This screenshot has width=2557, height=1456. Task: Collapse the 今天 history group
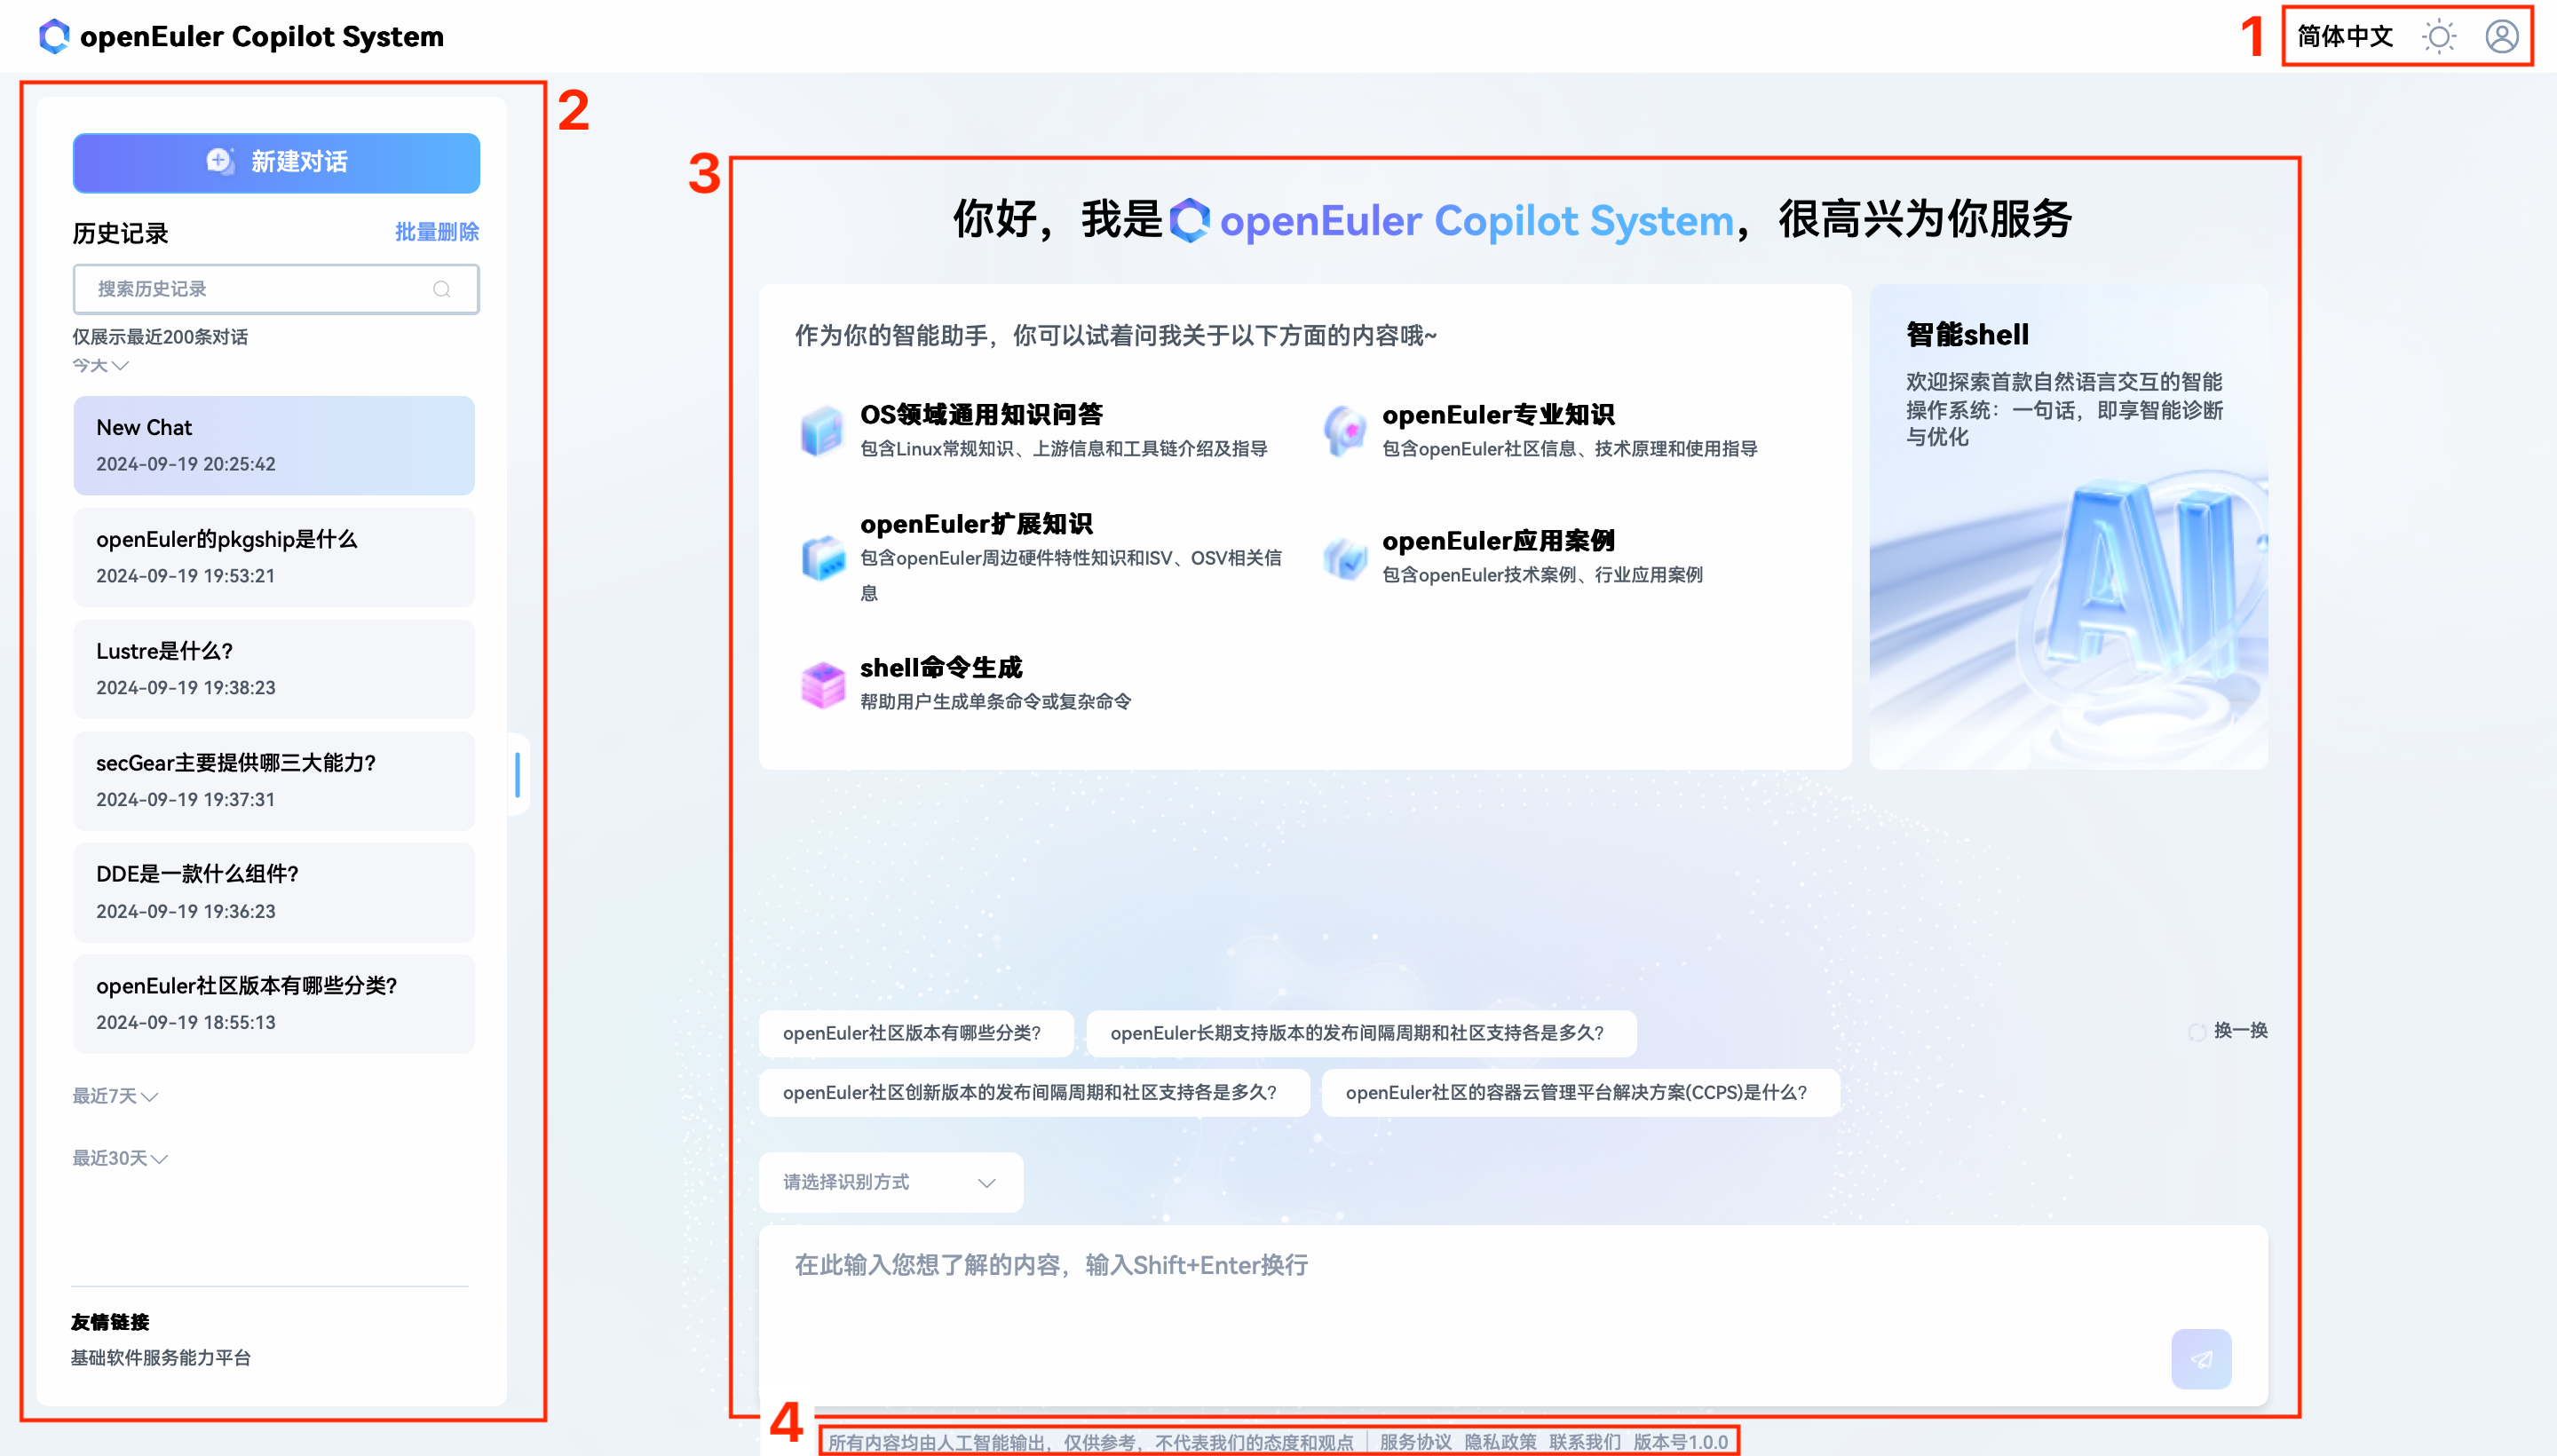coord(100,365)
